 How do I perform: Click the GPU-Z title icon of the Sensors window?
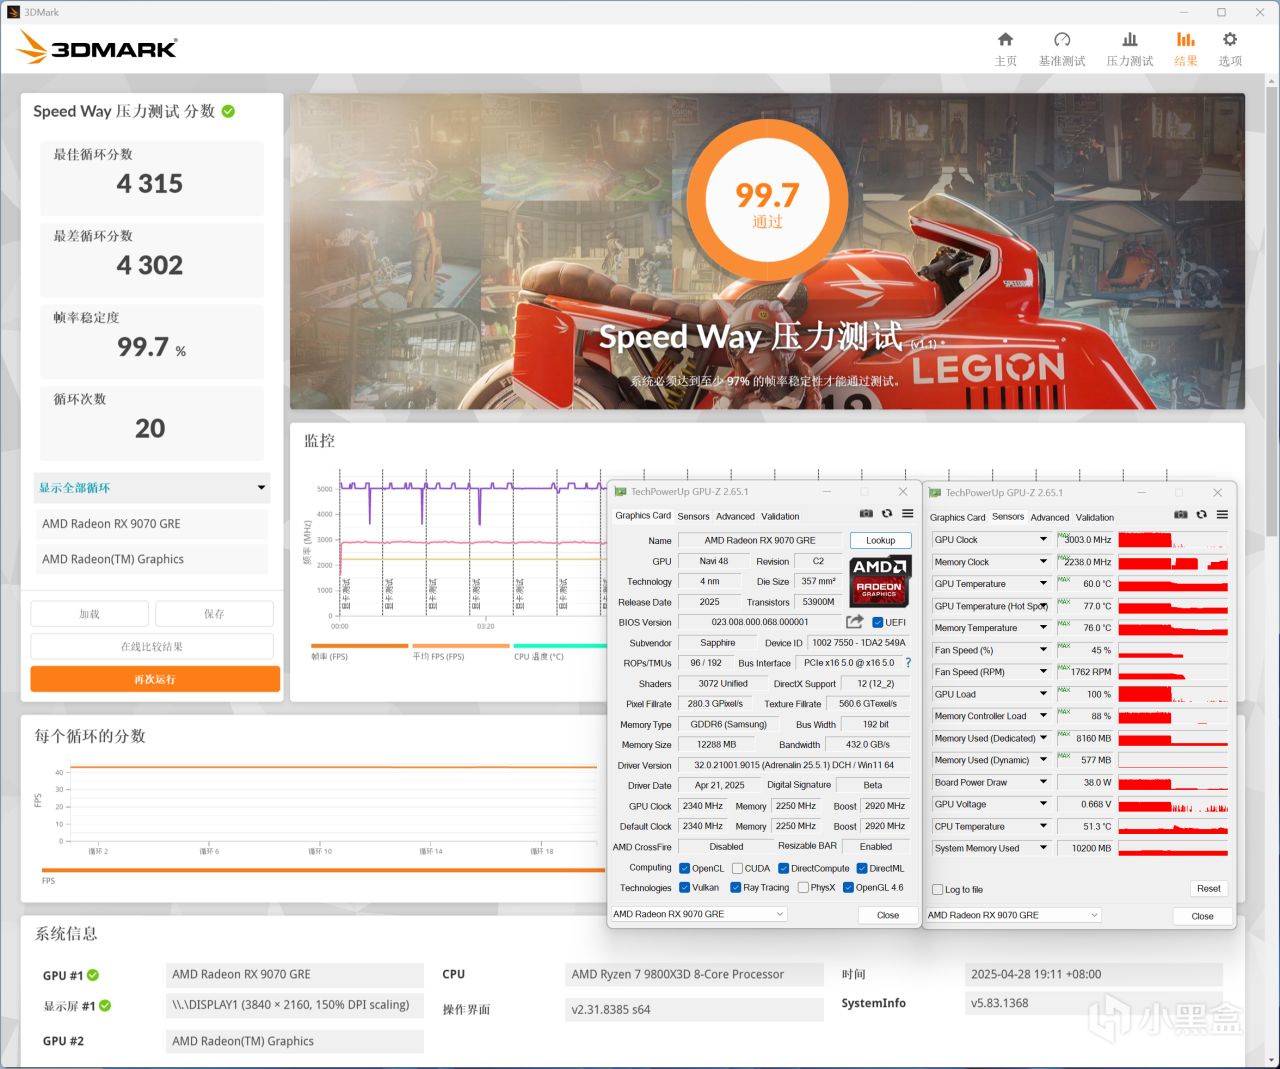(x=935, y=493)
